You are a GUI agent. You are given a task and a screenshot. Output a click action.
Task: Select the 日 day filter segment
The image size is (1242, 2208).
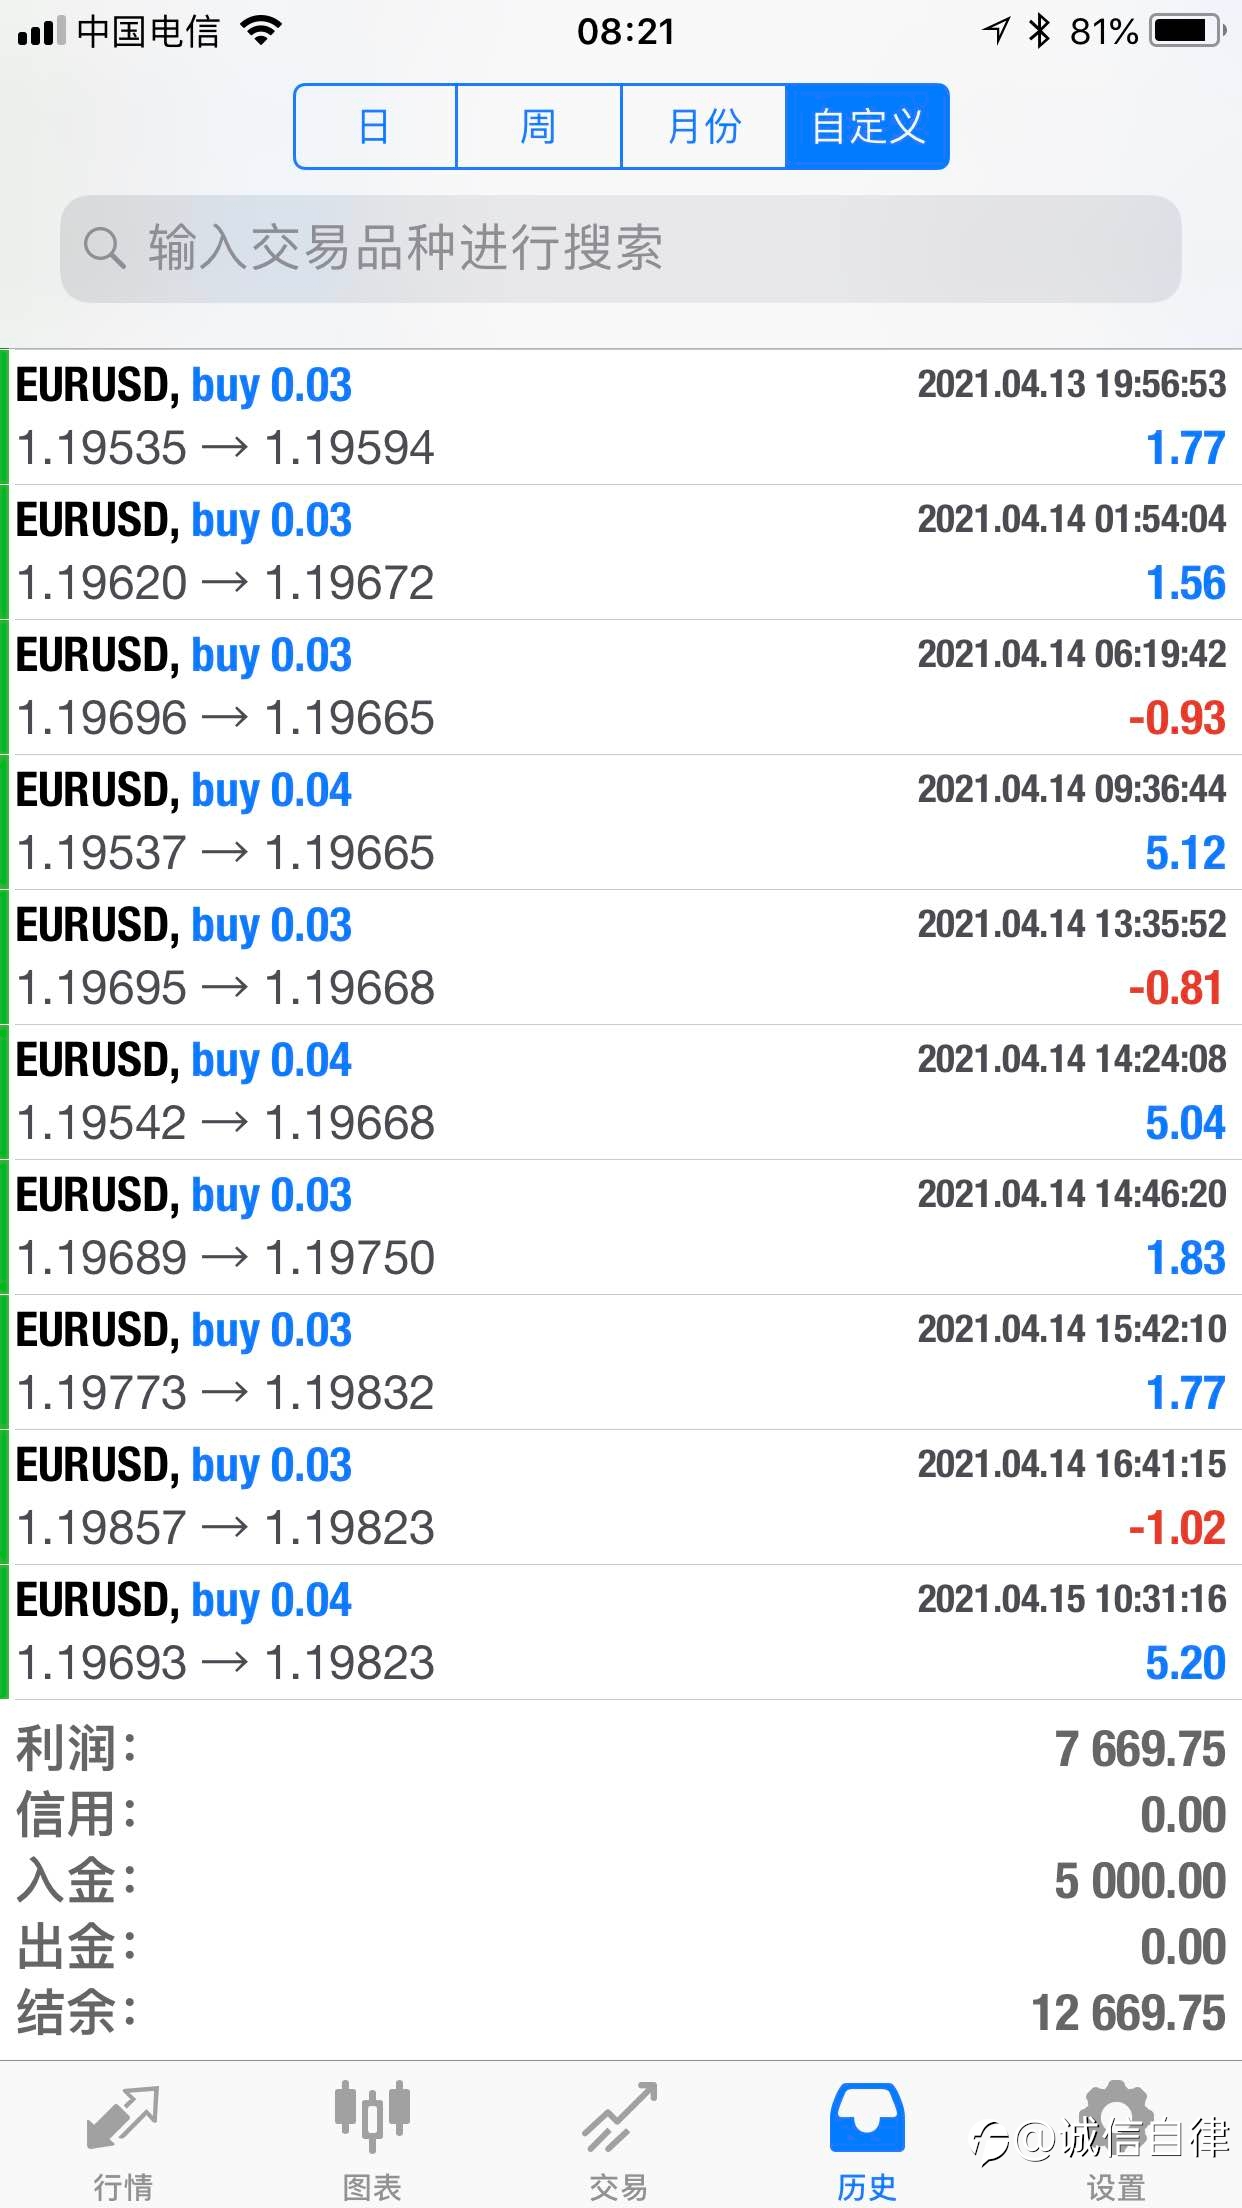click(375, 127)
